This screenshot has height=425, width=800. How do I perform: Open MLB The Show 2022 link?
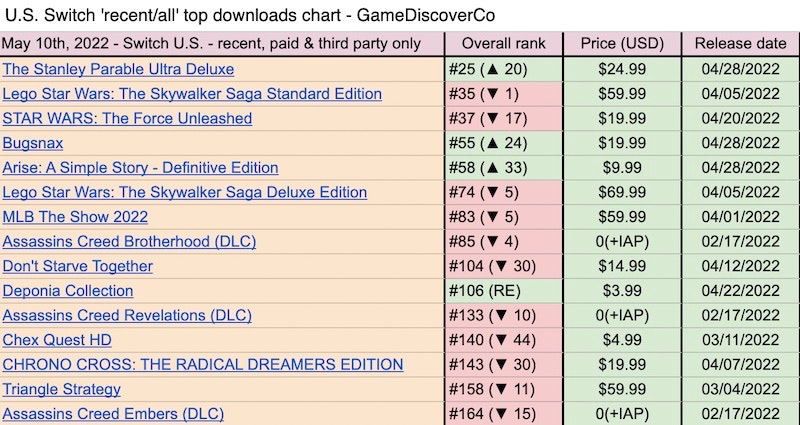click(x=75, y=217)
